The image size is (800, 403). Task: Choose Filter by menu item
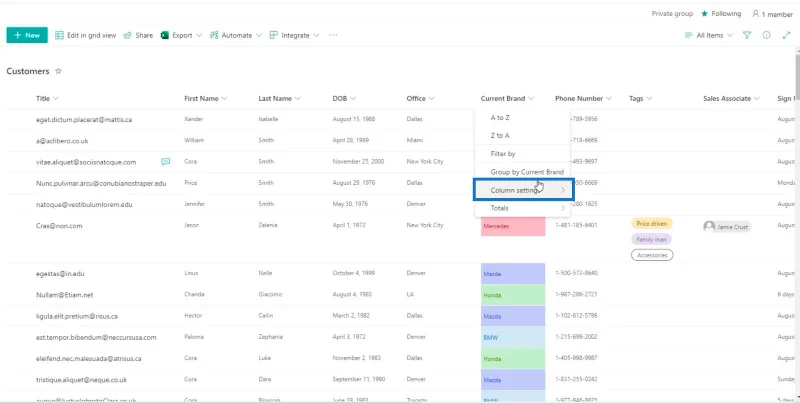[522, 154]
